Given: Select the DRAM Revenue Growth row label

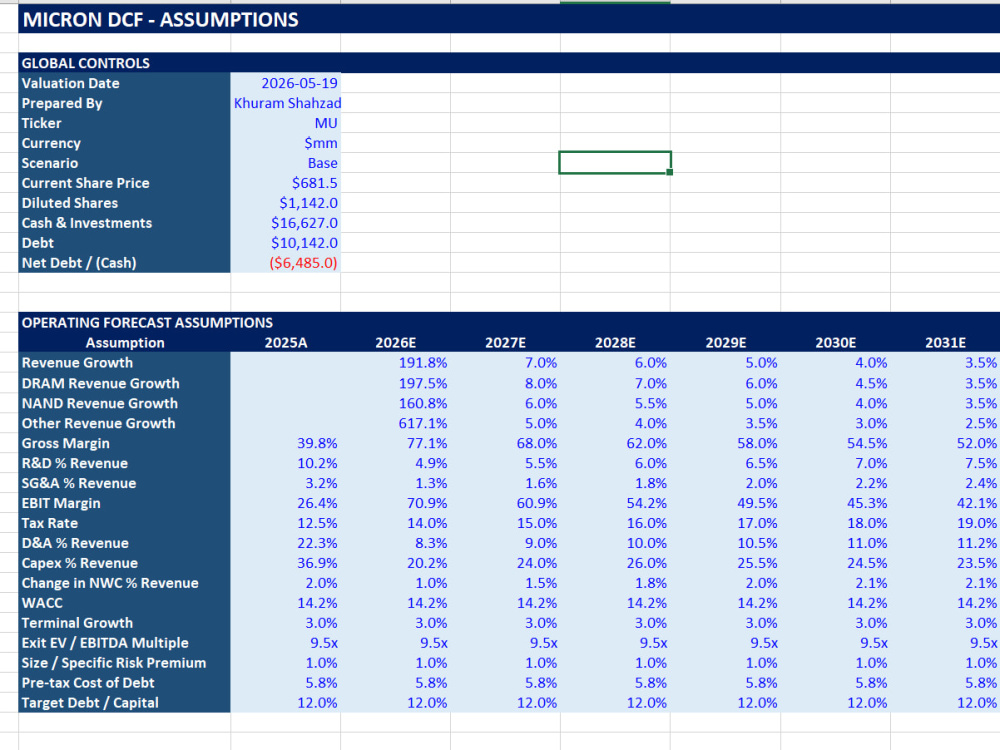Looking at the screenshot, I should [x=101, y=383].
